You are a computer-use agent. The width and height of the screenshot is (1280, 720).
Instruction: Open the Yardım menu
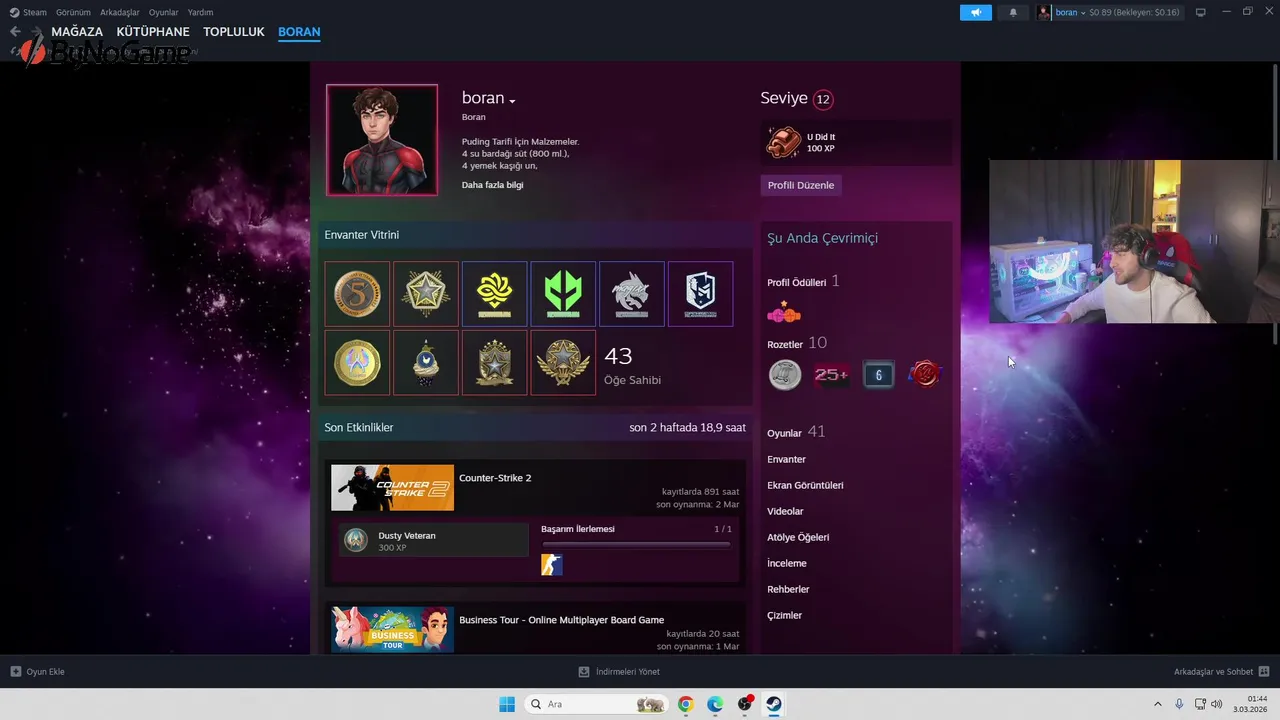tap(200, 12)
